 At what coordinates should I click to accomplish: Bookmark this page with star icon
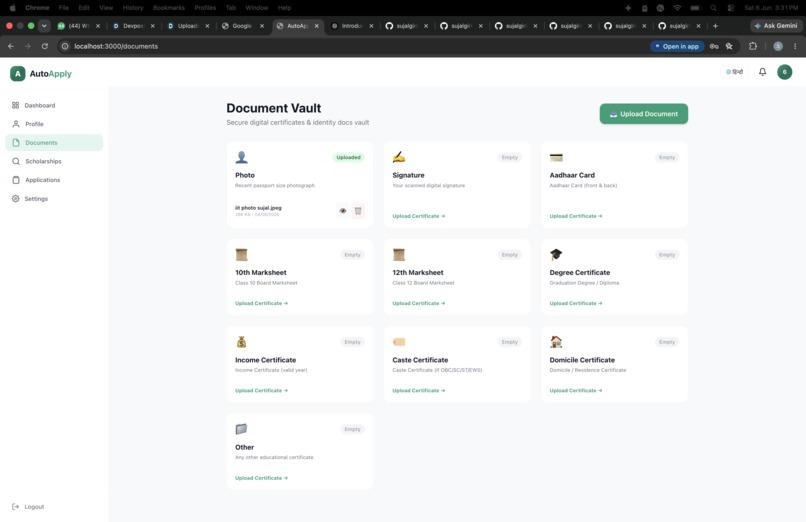coord(729,46)
